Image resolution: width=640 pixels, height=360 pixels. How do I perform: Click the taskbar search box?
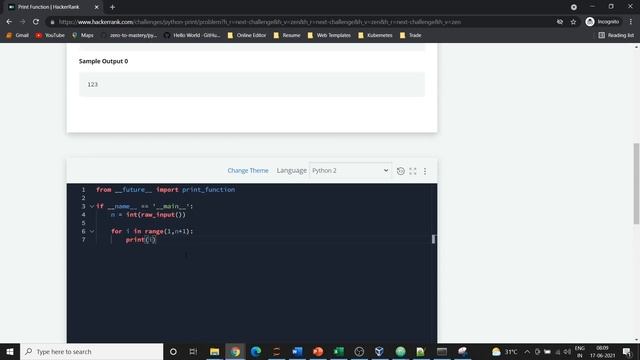point(91,351)
